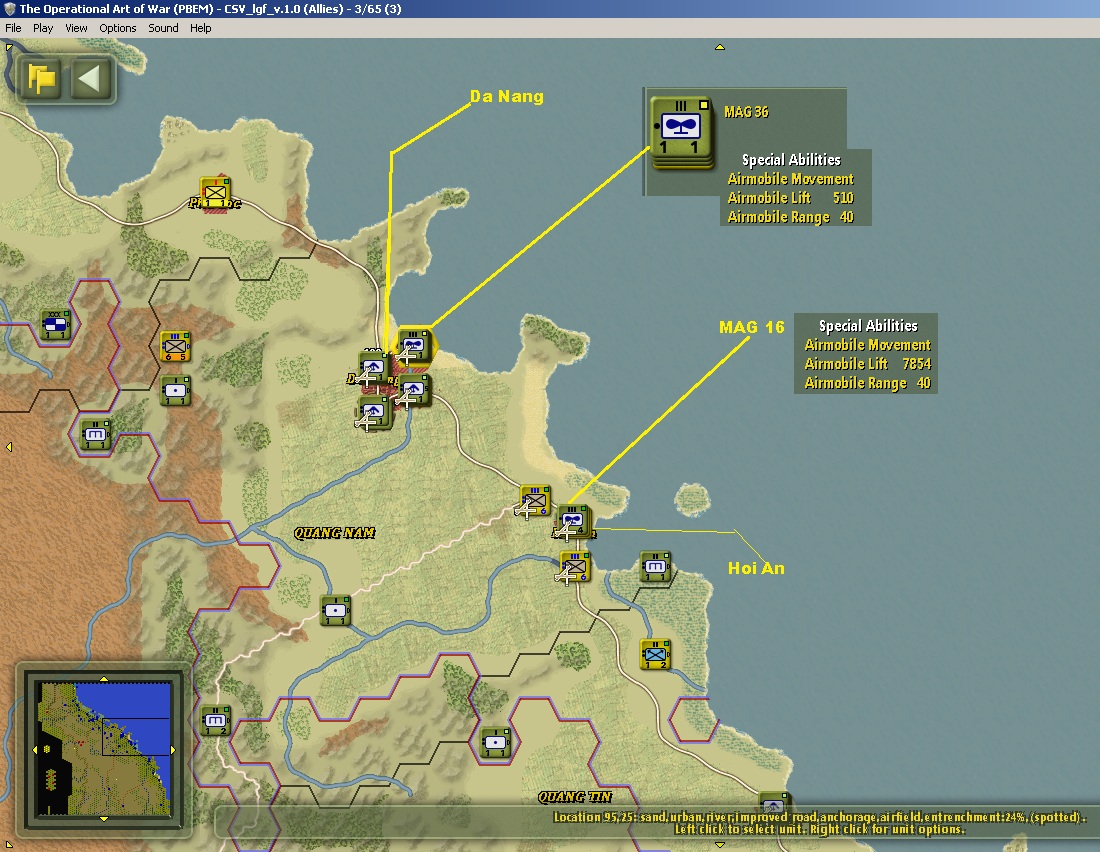The image size is (1100, 852).
Task: Open the Help menu
Action: coord(201,28)
